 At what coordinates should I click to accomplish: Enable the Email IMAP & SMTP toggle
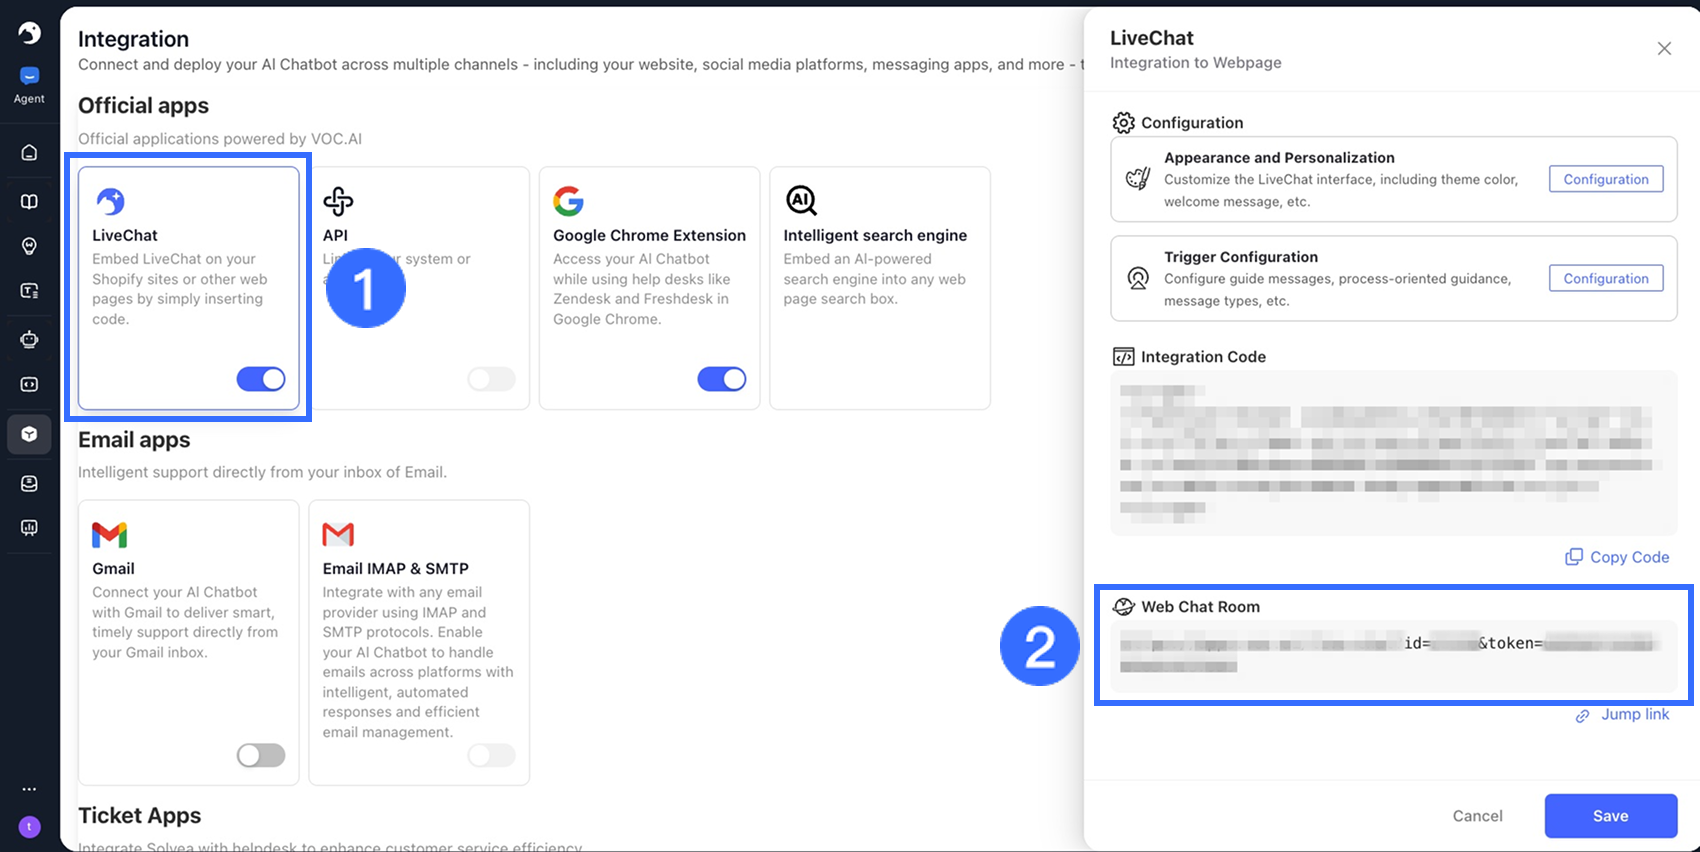[492, 755]
